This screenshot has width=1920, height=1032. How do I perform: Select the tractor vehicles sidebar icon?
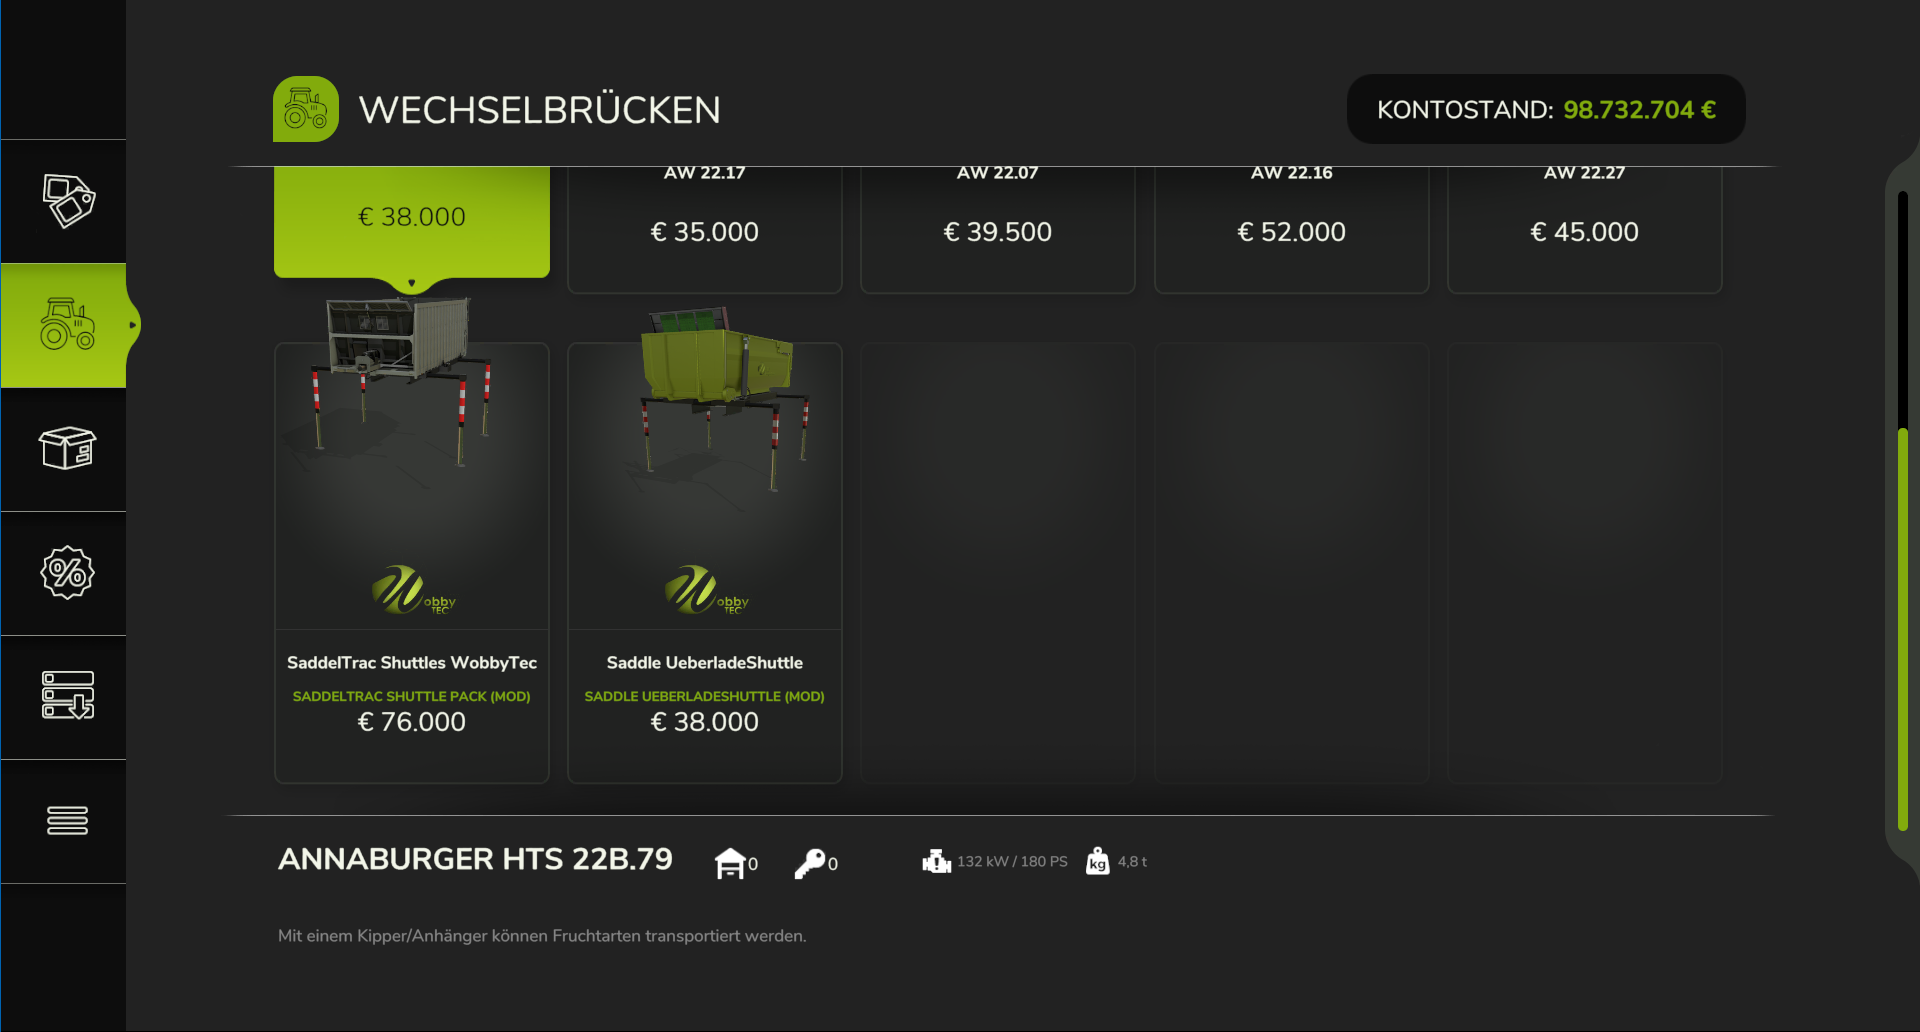pos(67,324)
